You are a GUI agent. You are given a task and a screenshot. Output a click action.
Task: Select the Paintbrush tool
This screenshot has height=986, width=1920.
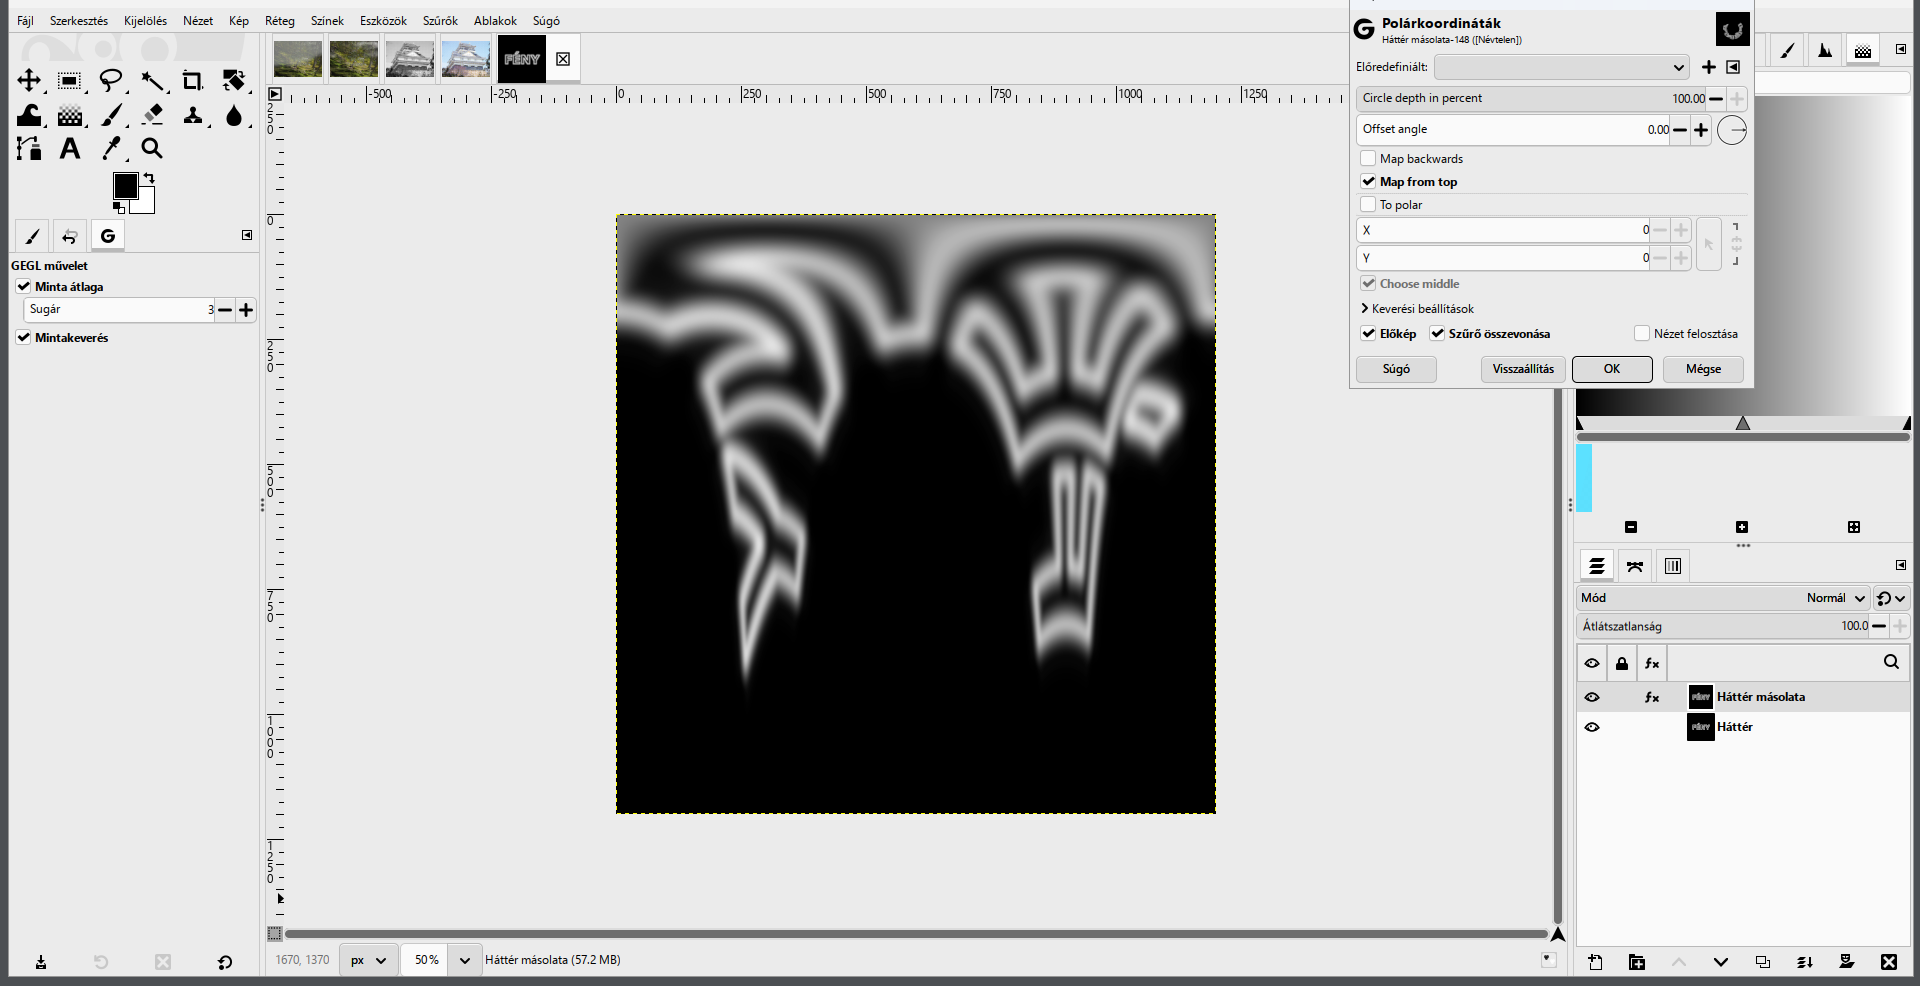(111, 115)
